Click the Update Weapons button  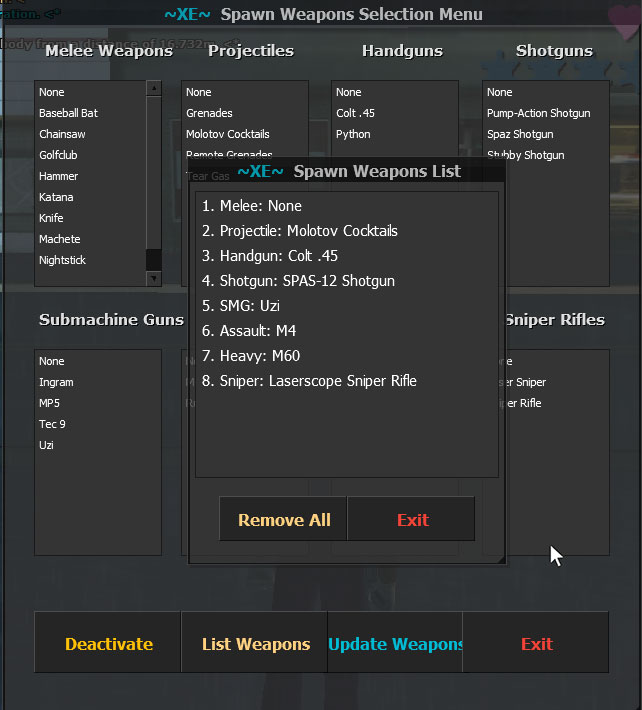point(395,643)
